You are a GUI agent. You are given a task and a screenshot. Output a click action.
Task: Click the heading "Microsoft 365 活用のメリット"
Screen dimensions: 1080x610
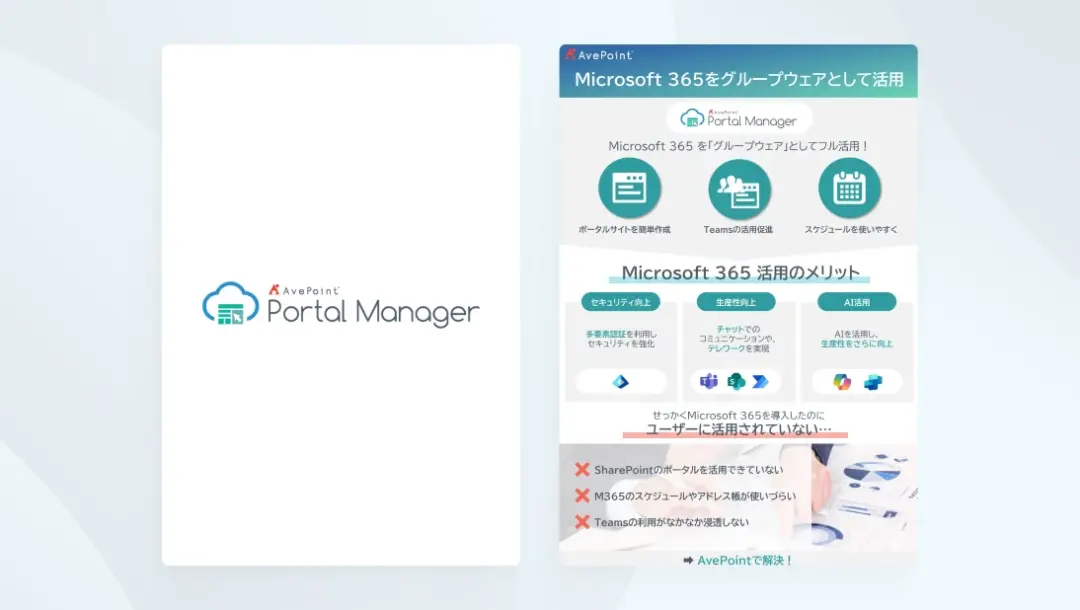(x=740, y=273)
